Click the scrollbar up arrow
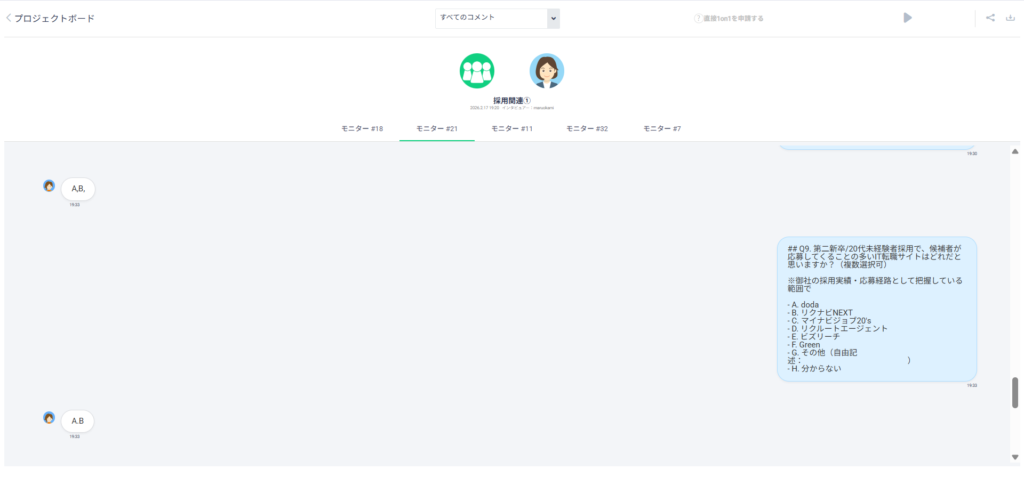1024x486 pixels. 1015,151
